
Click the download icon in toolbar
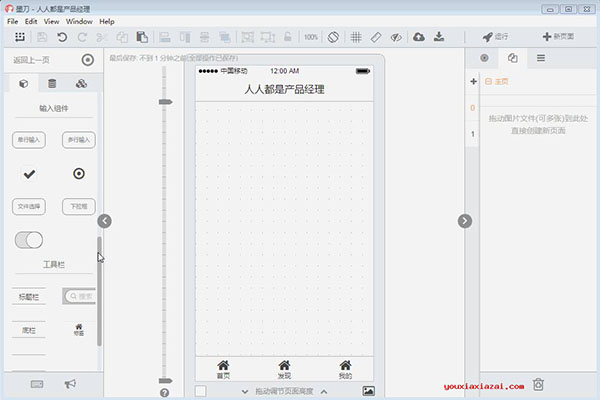tap(439, 37)
